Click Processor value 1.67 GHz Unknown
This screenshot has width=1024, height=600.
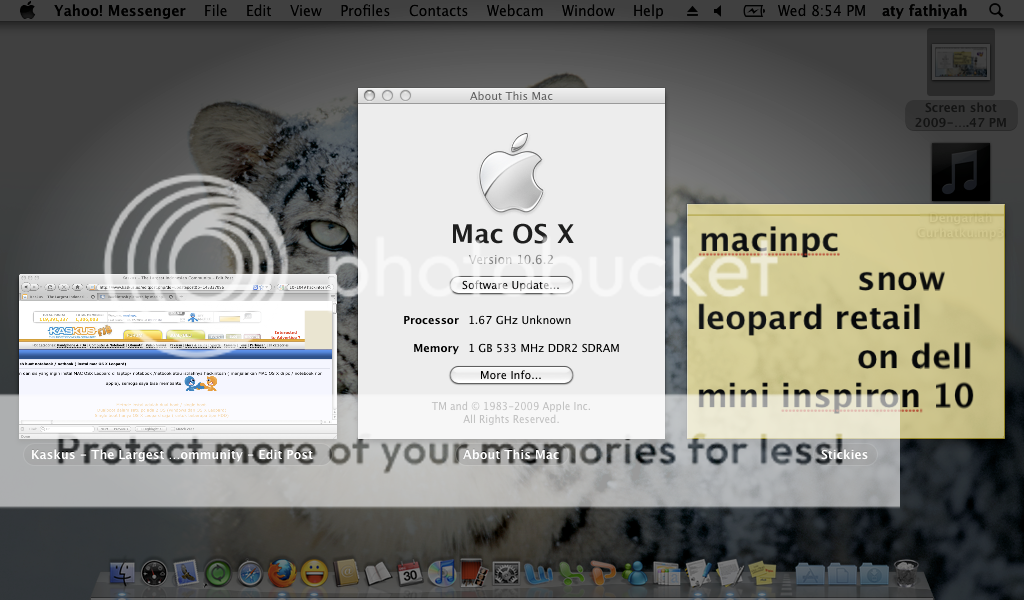[x=520, y=321]
